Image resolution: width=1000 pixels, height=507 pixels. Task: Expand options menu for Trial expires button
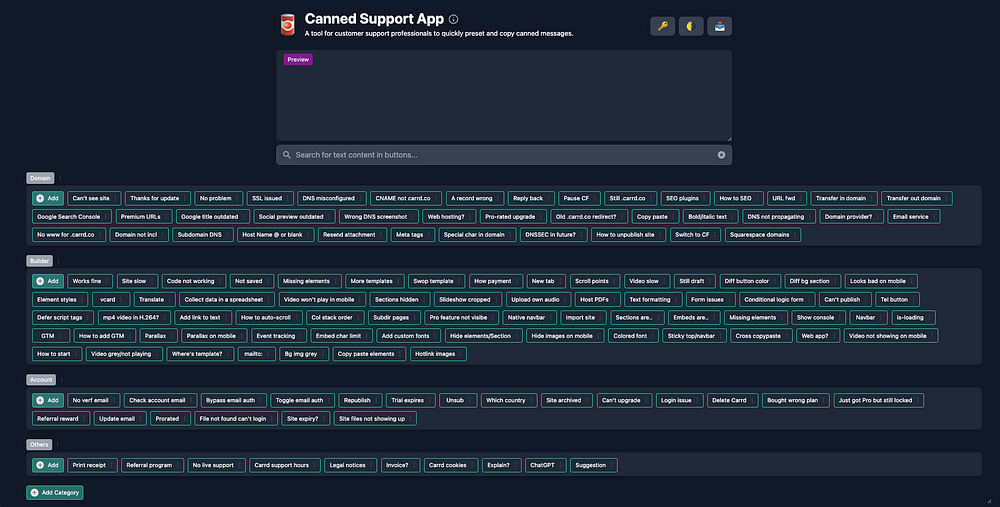430,400
